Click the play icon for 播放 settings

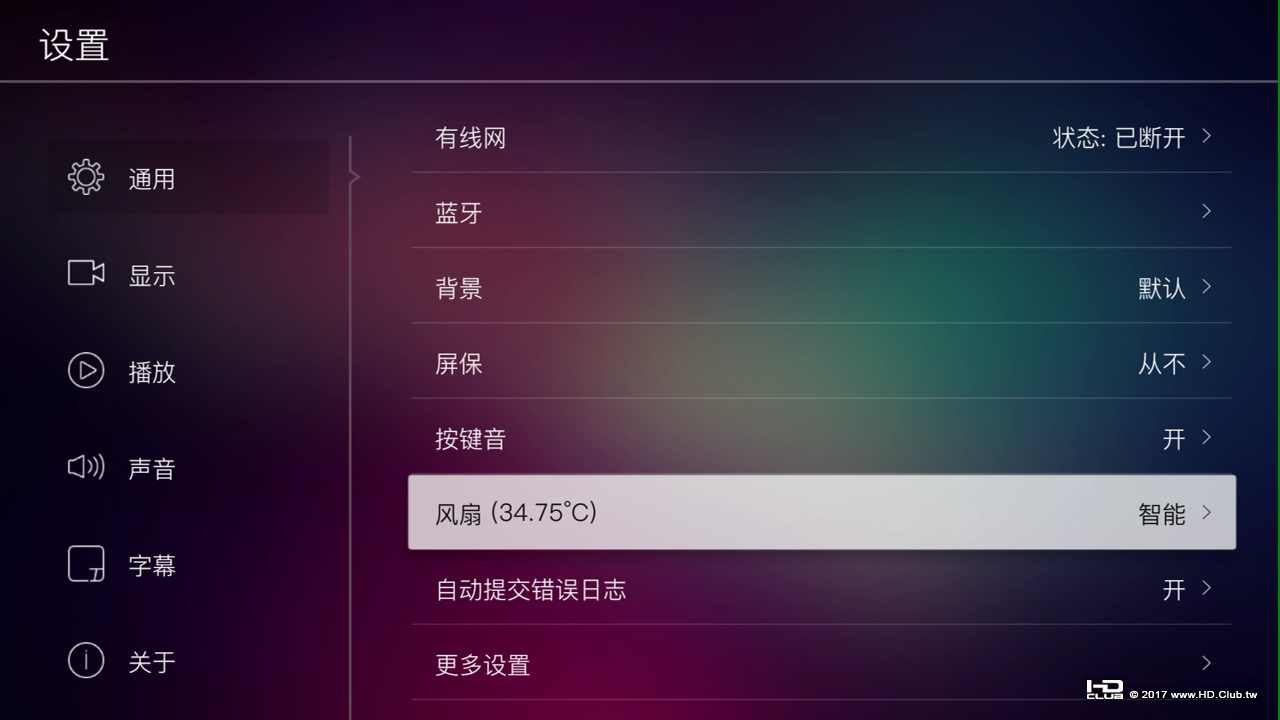click(x=86, y=371)
